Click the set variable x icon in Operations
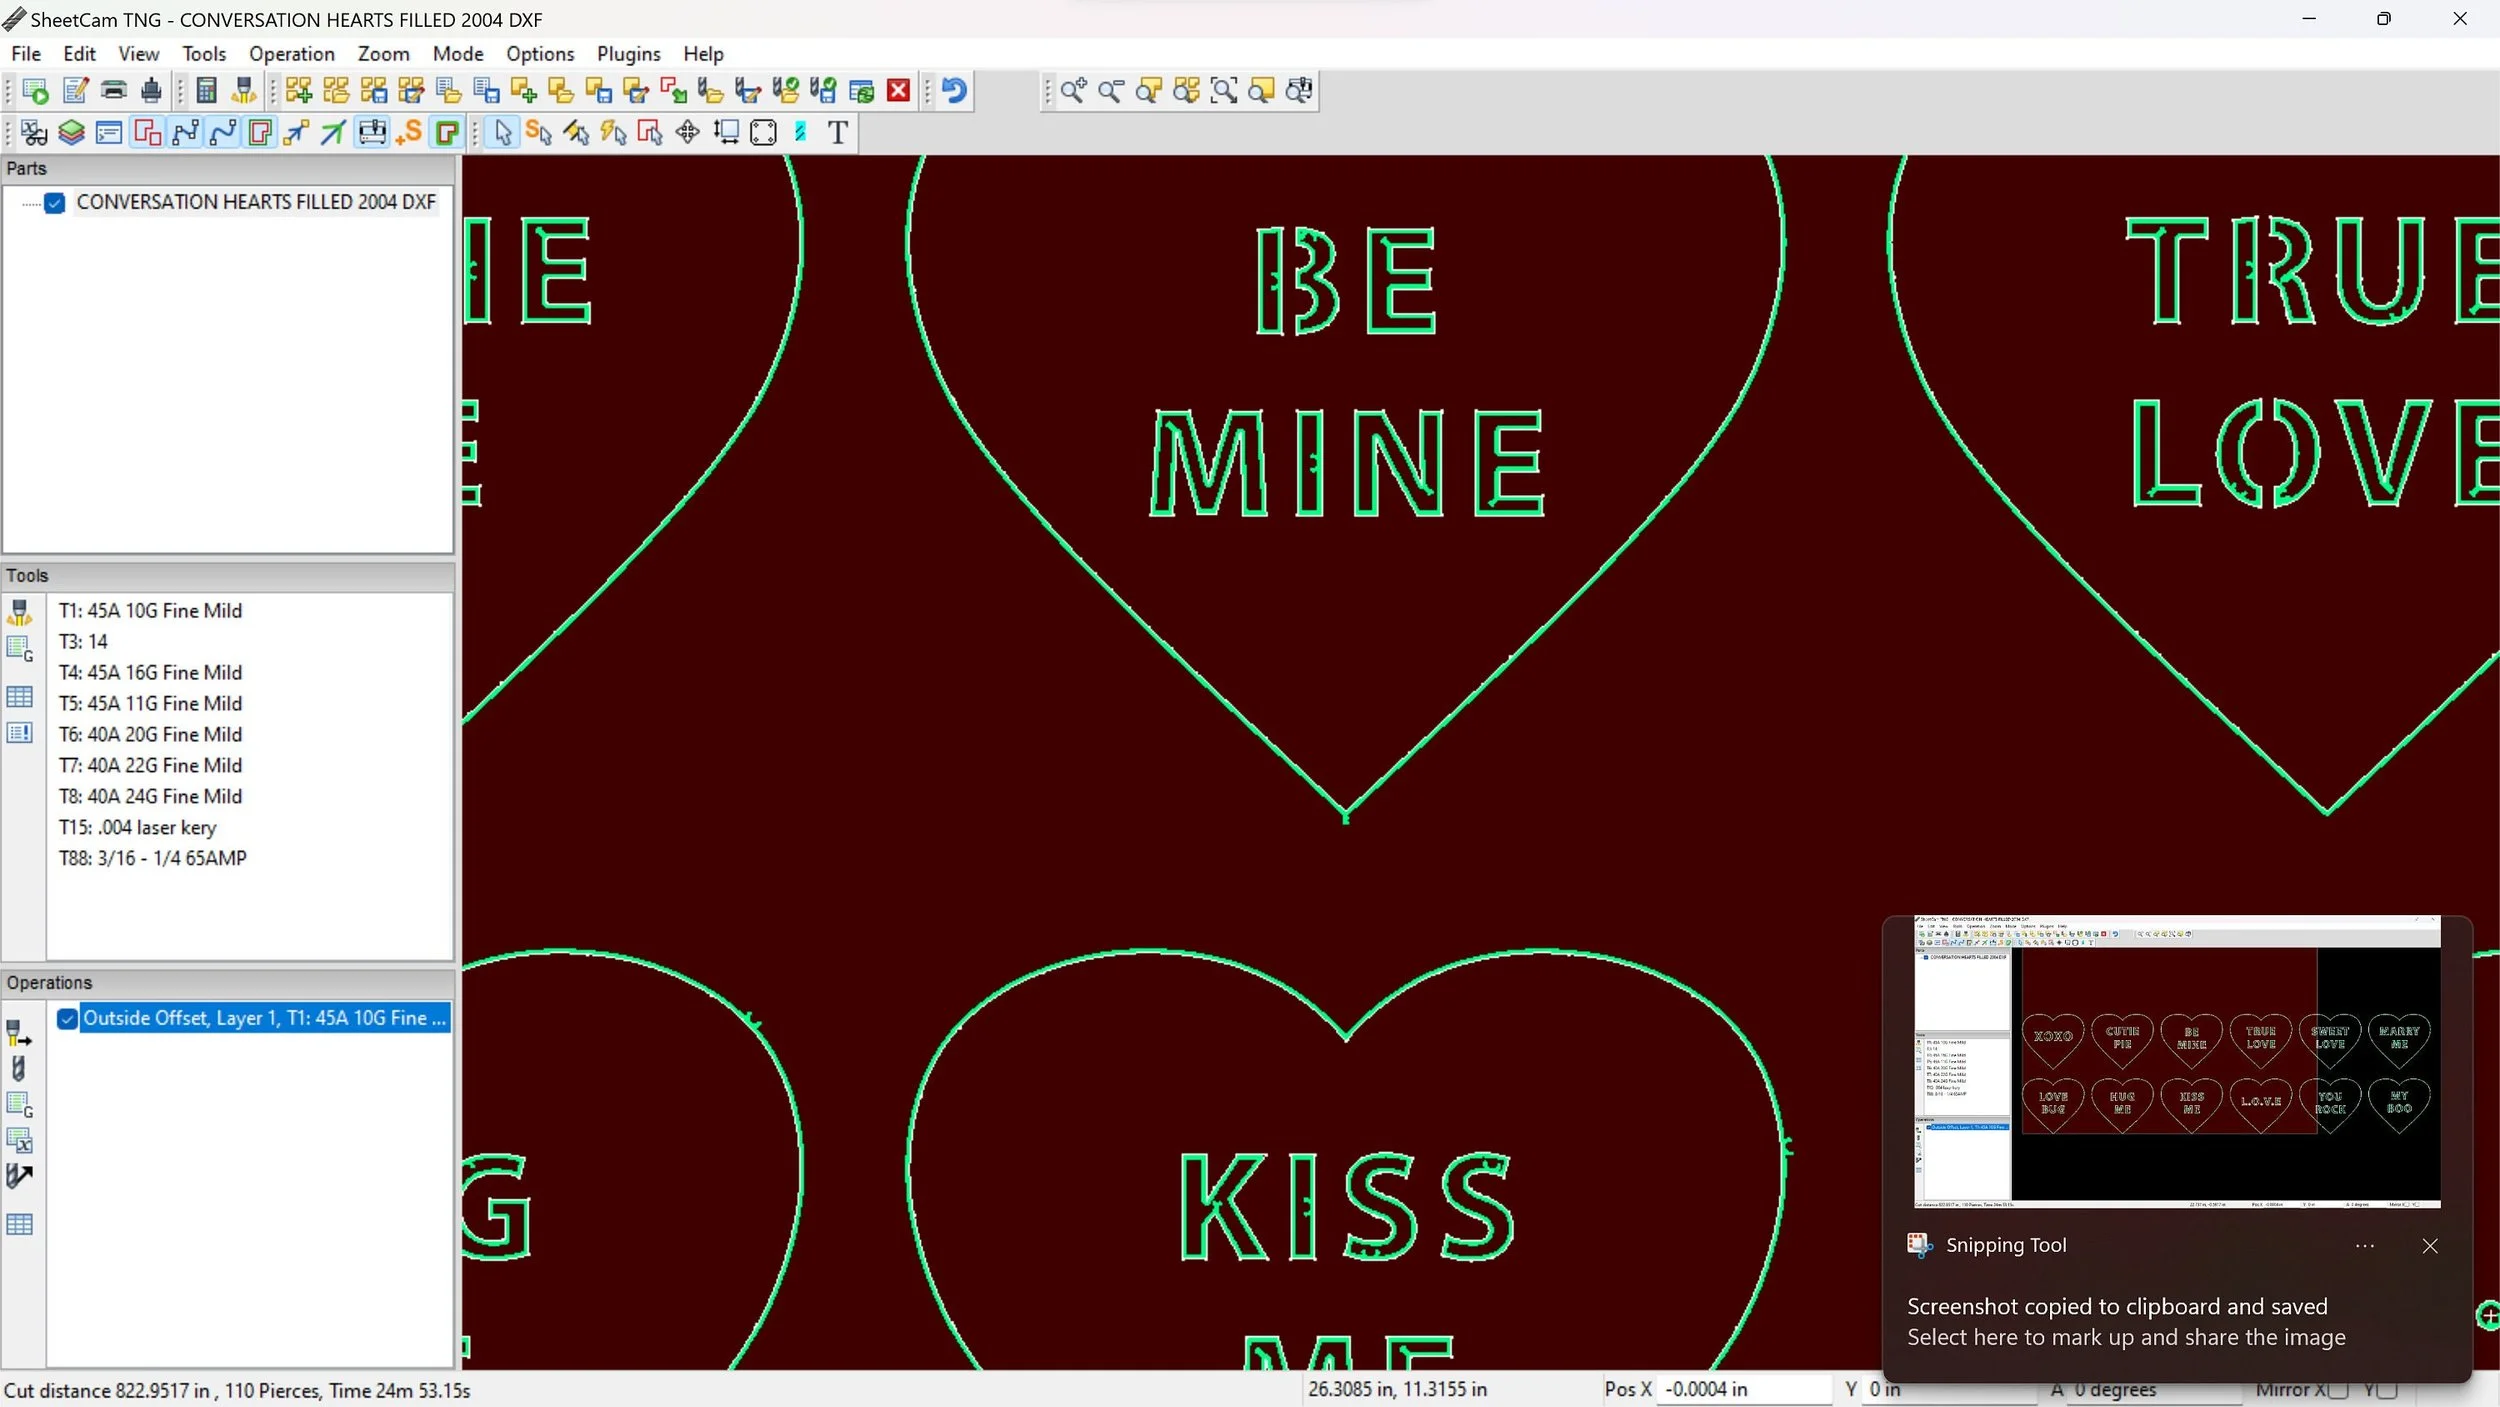 (x=20, y=1140)
